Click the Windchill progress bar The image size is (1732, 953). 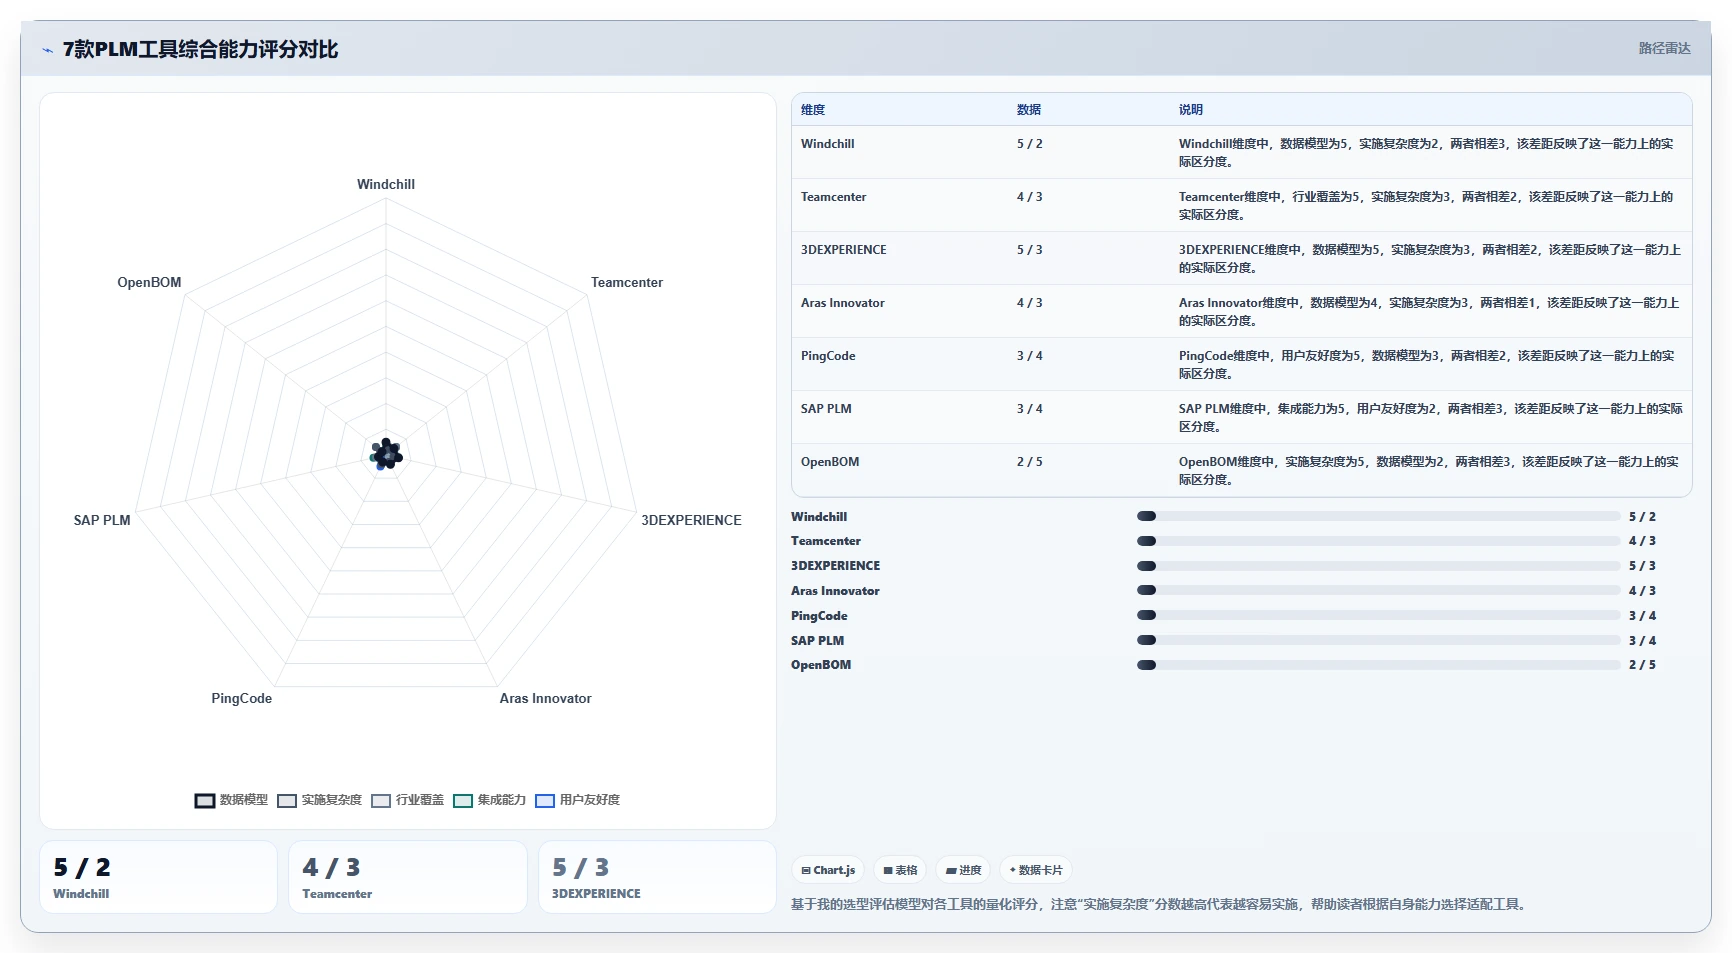pos(1378,517)
